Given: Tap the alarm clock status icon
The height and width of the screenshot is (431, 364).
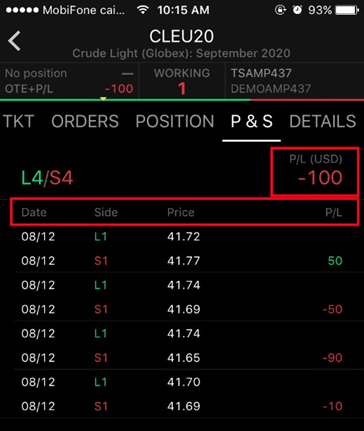Looking at the screenshot, I should [x=297, y=10].
